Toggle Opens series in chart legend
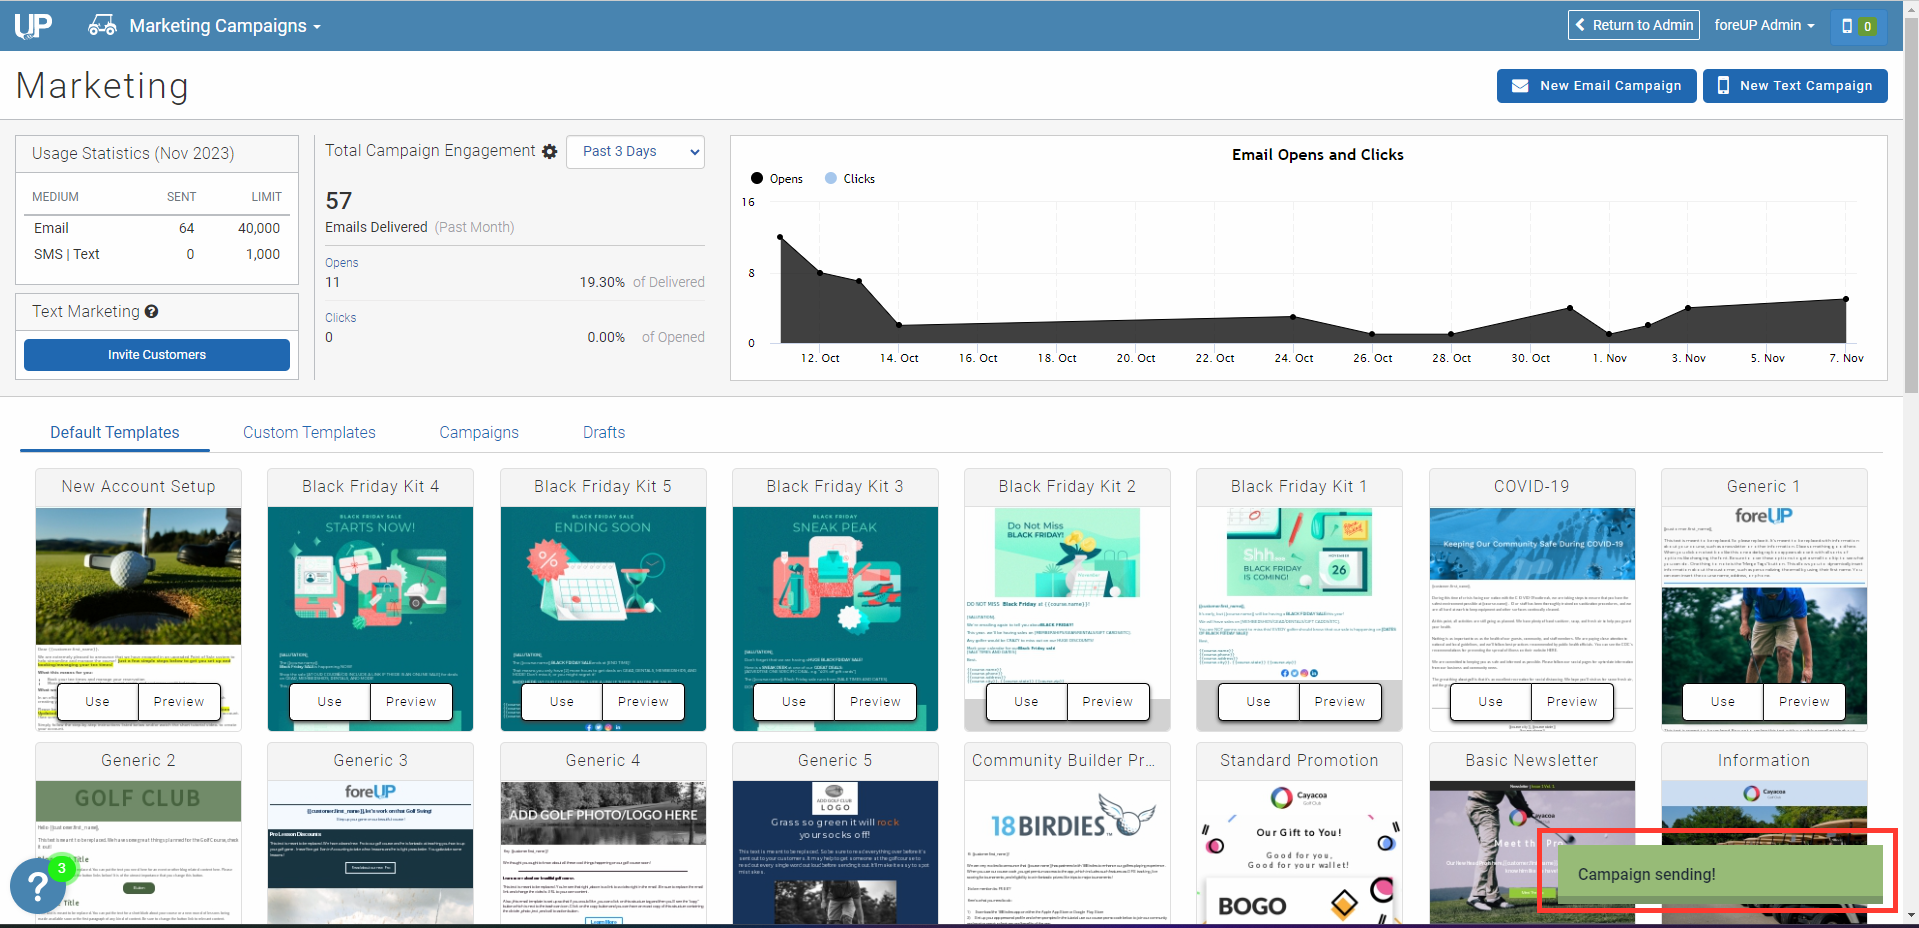Viewport: 1919px width, 928px height. [x=777, y=179]
